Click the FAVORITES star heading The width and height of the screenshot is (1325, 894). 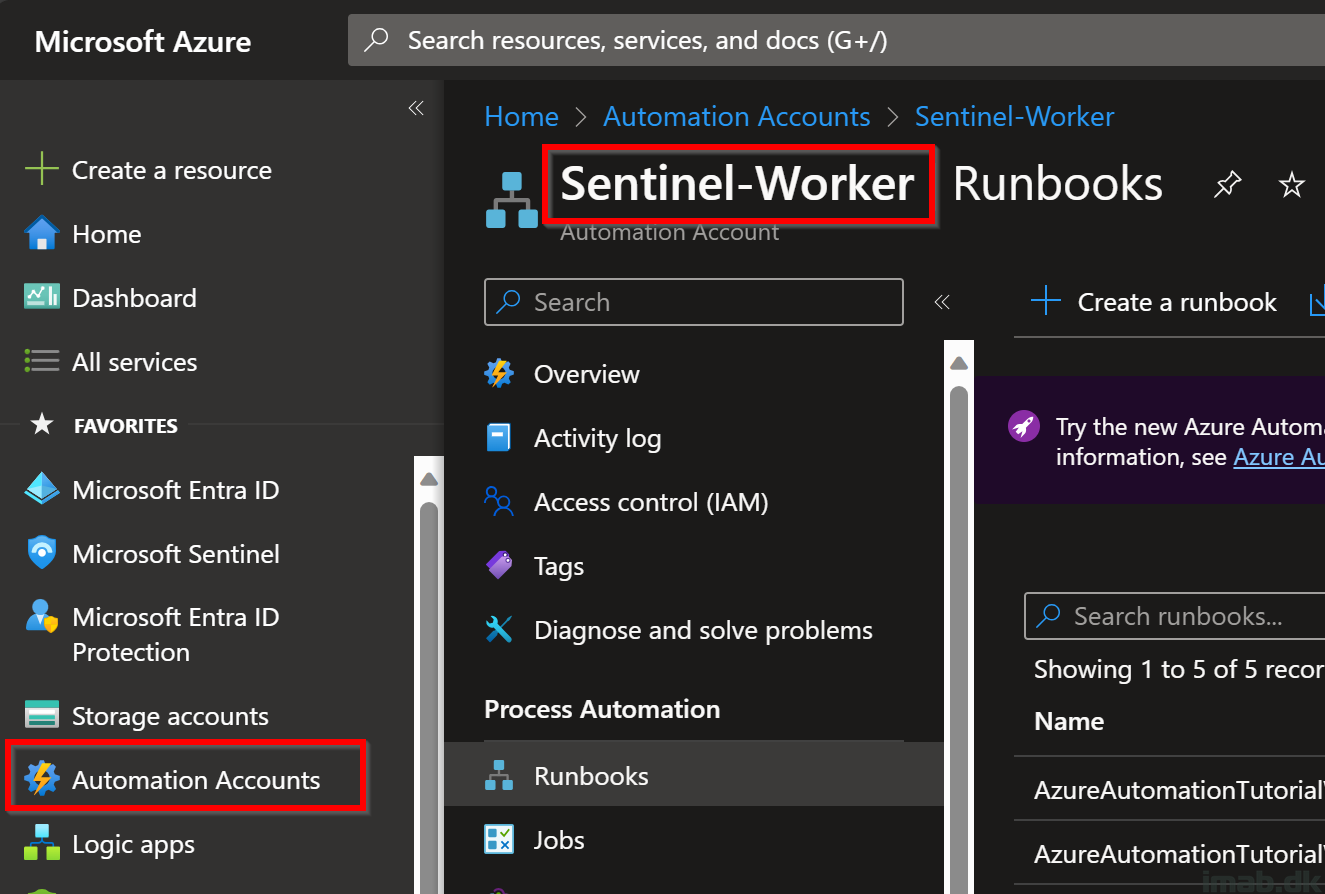pyautogui.click(x=104, y=425)
